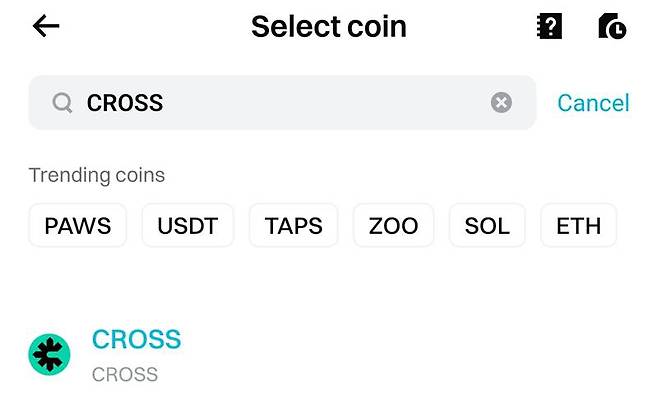Open the help guide icon

pos(549,26)
